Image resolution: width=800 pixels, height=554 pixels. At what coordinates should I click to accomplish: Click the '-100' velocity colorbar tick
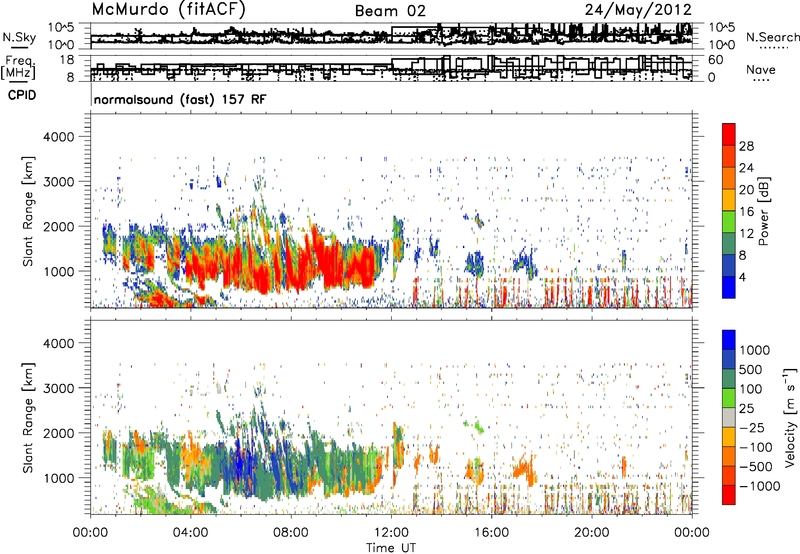tap(756, 447)
